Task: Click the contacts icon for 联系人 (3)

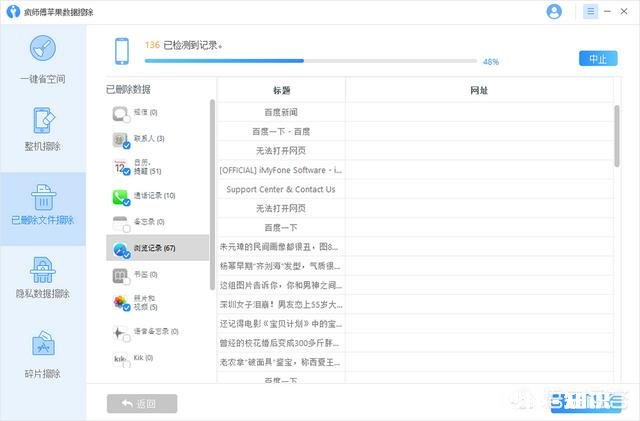Action: click(120, 140)
